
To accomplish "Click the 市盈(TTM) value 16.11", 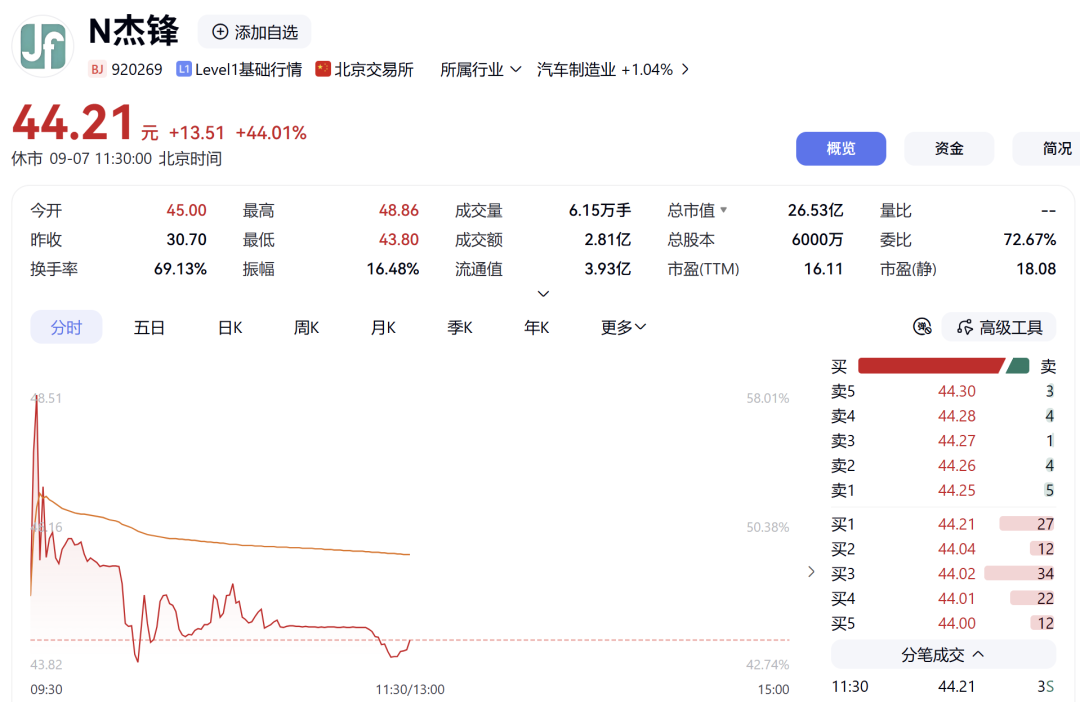I will point(823,269).
